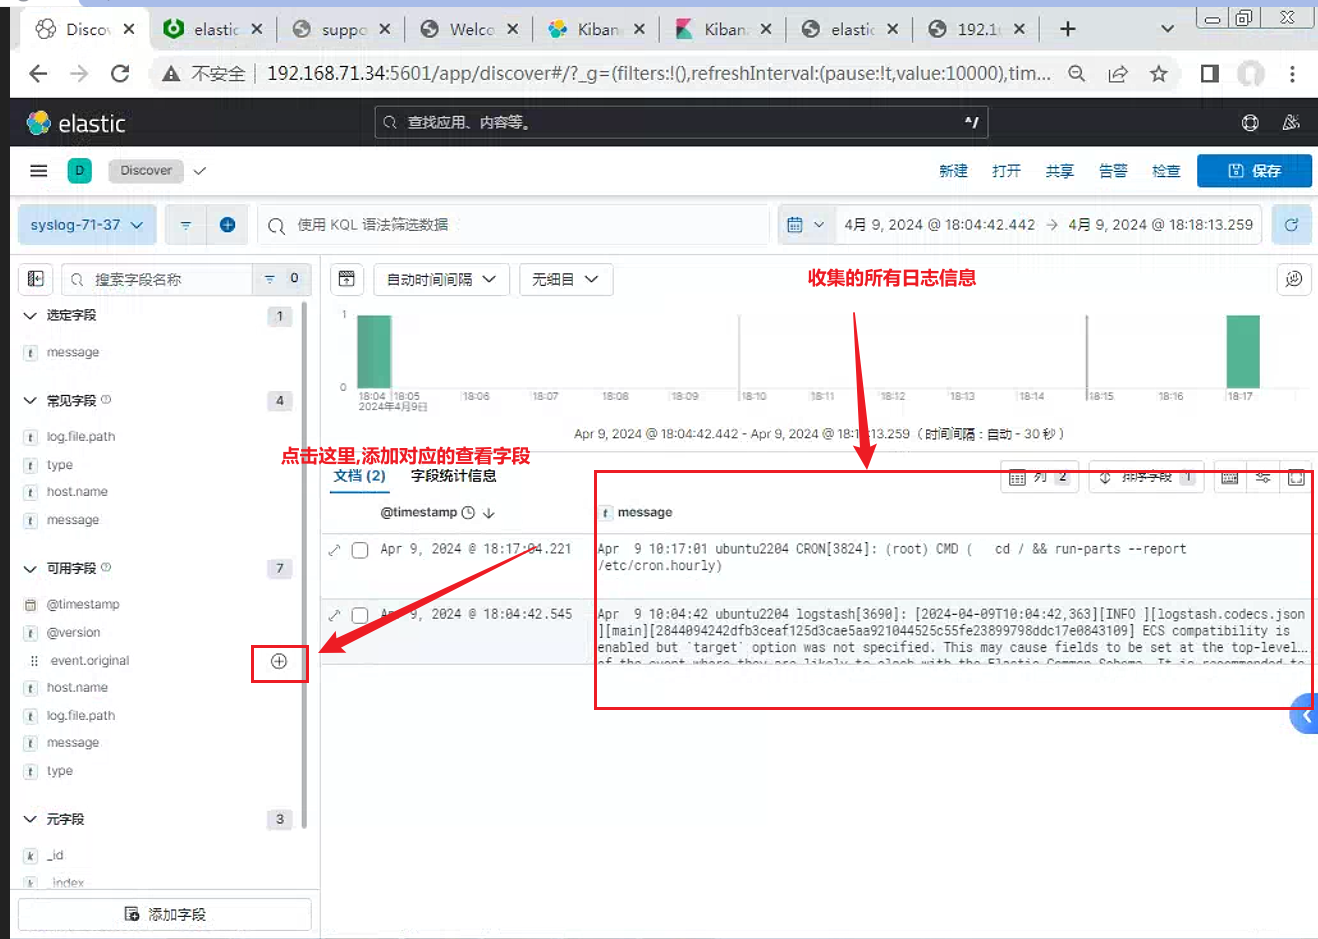The width and height of the screenshot is (1318, 939).
Task: Expand the Discover breadcrumb chevron
Action: [x=200, y=171]
